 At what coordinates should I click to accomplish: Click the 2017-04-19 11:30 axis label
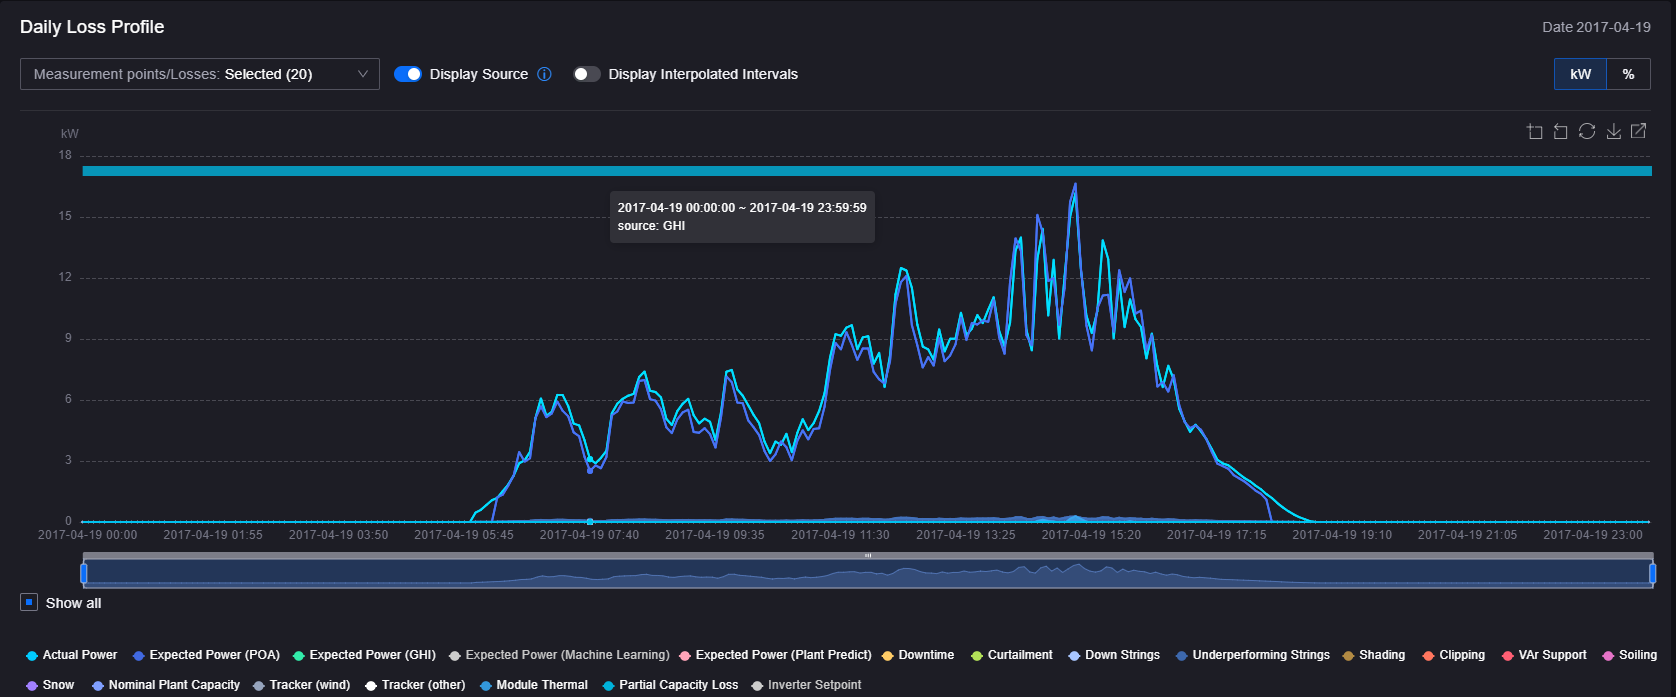tap(840, 535)
